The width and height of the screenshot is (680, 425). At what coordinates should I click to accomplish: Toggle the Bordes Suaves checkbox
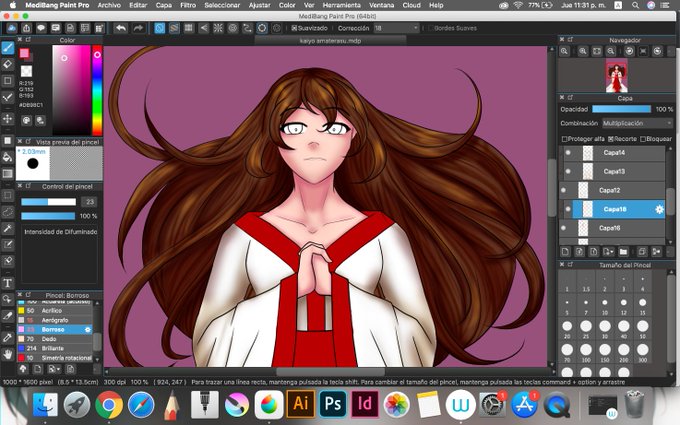click(431, 28)
